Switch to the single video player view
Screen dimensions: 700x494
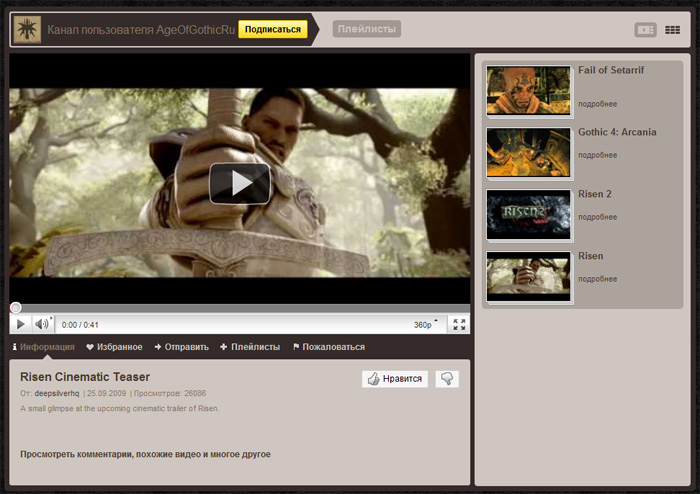(x=645, y=30)
